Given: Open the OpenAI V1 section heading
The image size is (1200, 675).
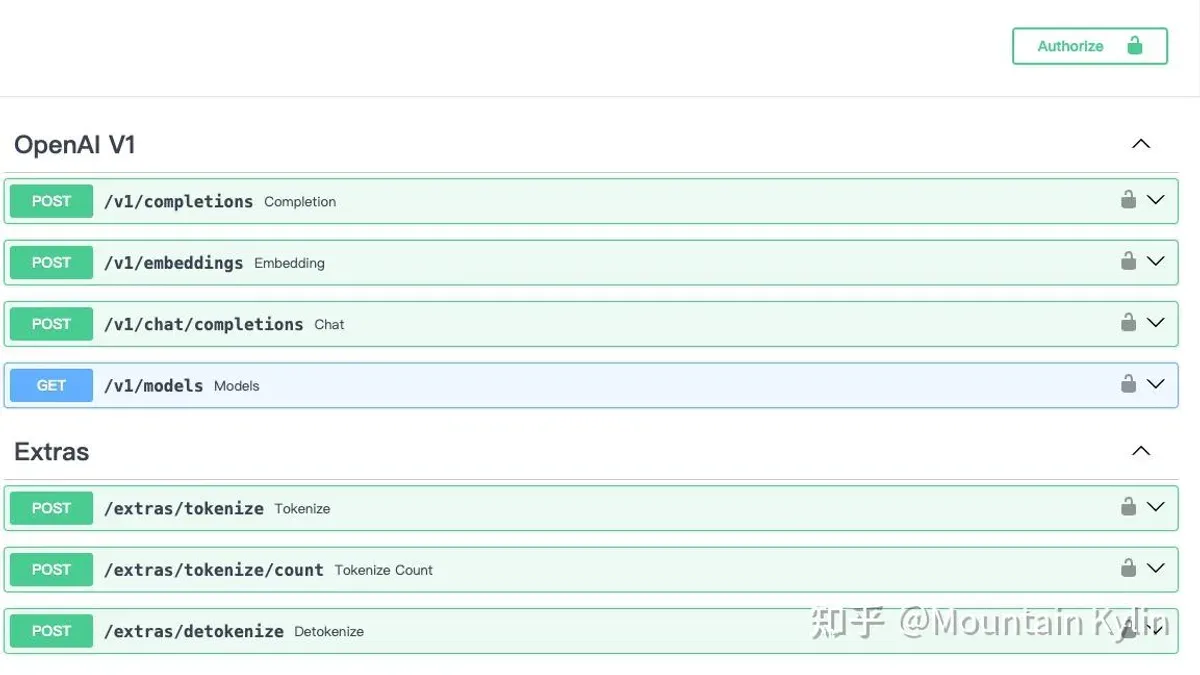Looking at the screenshot, I should point(75,145).
